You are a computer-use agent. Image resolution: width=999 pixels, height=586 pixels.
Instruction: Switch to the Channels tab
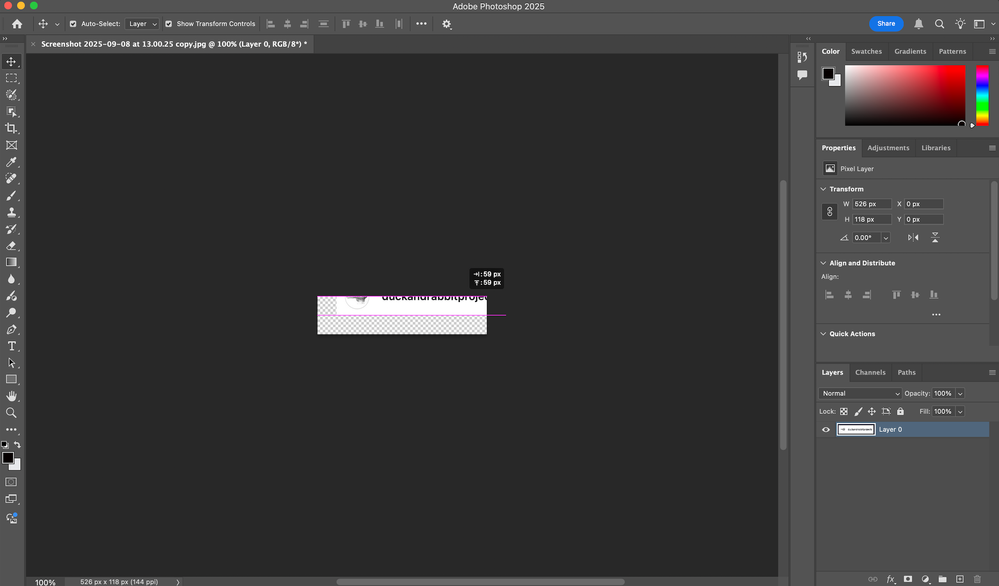[x=870, y=373]
